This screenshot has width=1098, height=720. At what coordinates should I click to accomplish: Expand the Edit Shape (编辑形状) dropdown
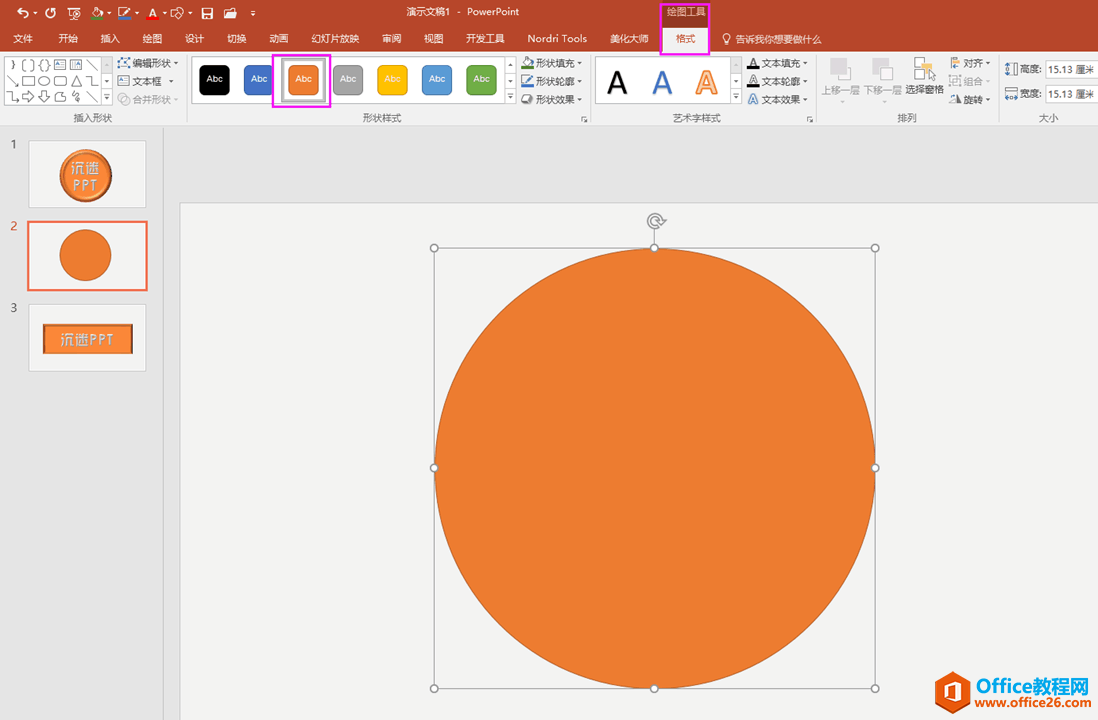tap(148, 63)
